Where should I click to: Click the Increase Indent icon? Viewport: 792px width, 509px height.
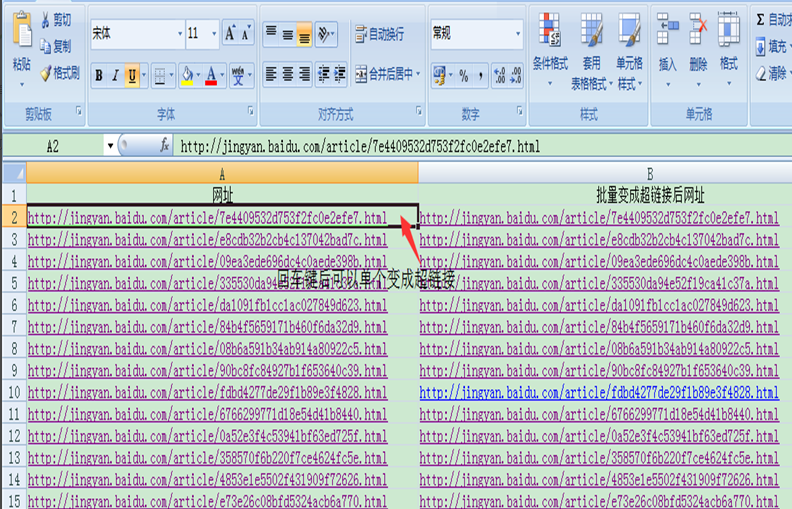coord(339,75)
